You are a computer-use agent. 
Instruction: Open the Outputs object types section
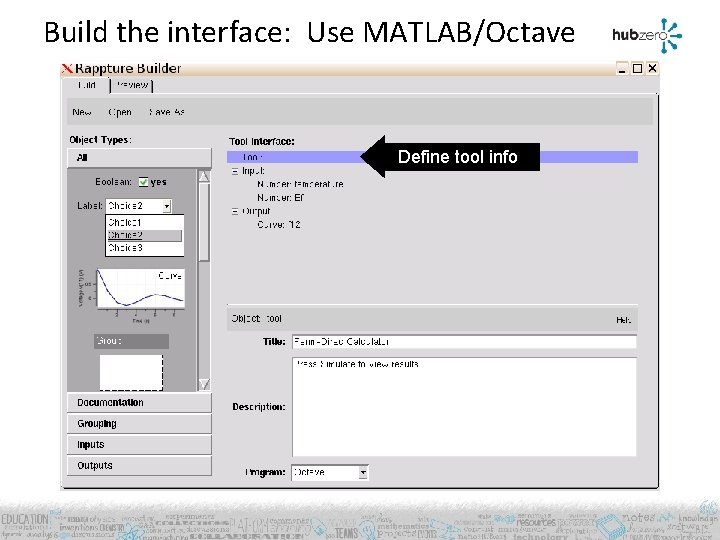(x=140, y=466)
